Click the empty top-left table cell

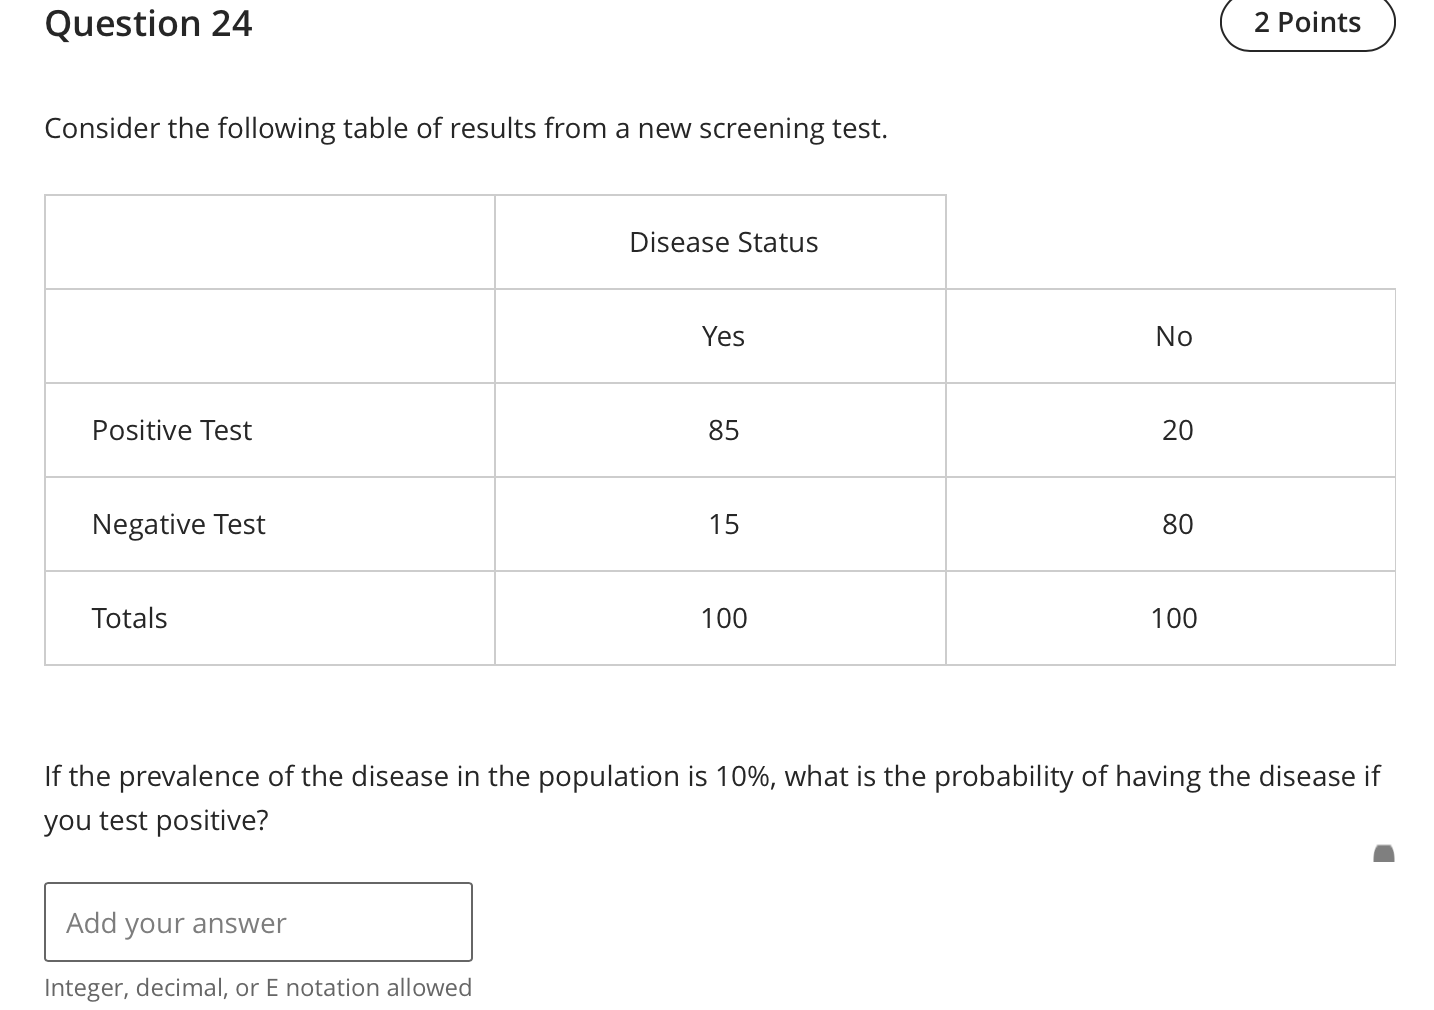click(268, 241)
